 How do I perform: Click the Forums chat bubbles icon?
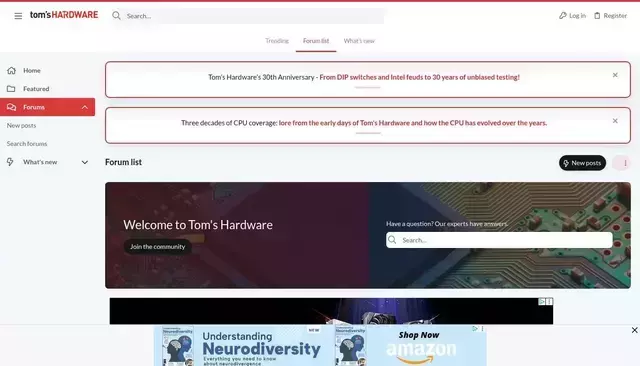click(x=11, y=107)
